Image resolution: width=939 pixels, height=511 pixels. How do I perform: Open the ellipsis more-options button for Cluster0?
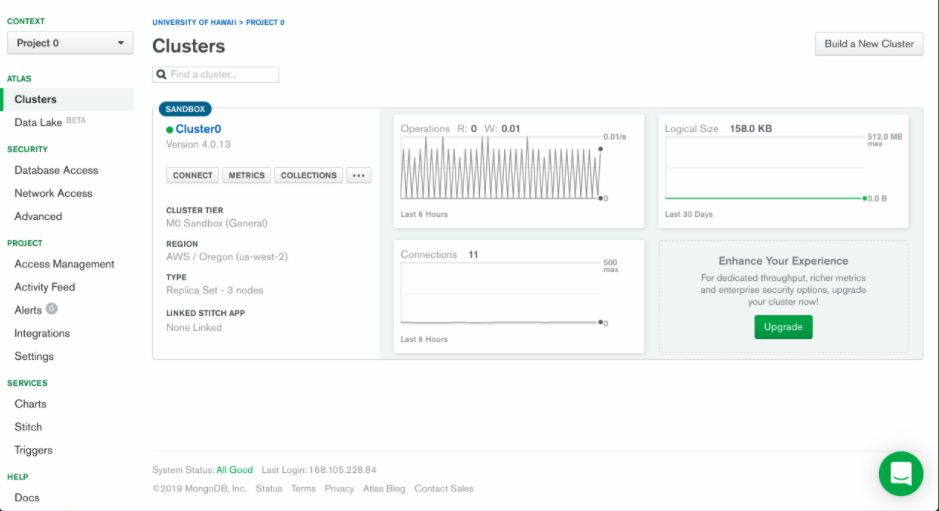tap(359, 176)
